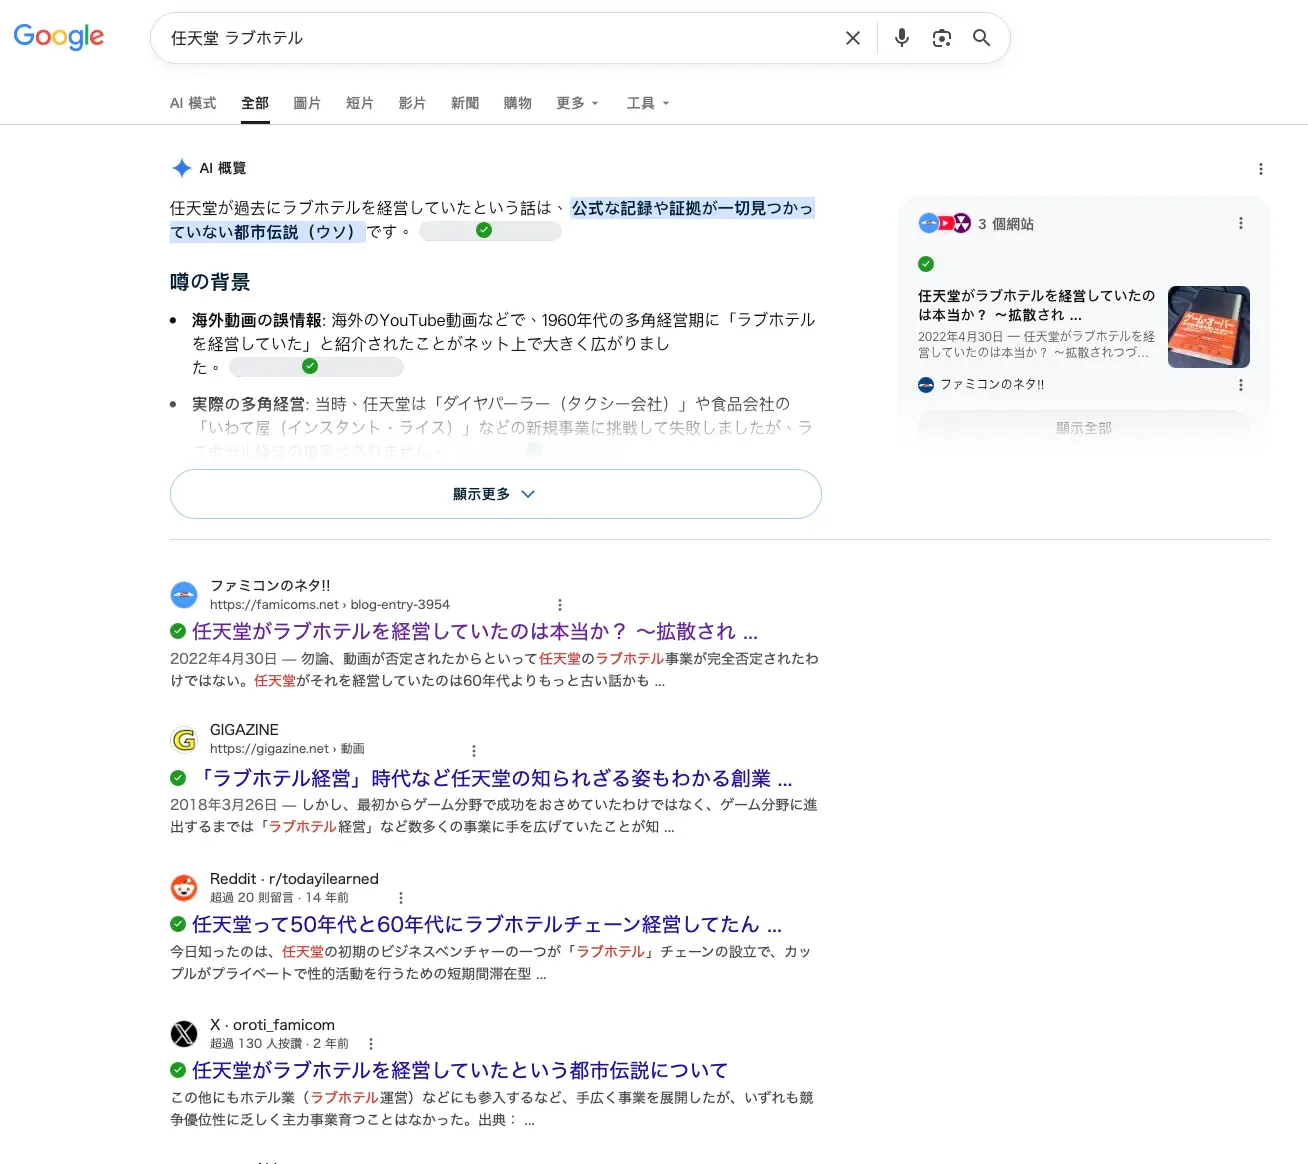This screenshot has height=1164, width=1308.
Task: Open 都市伝説について X post result
Action: tap(460, 1070)
